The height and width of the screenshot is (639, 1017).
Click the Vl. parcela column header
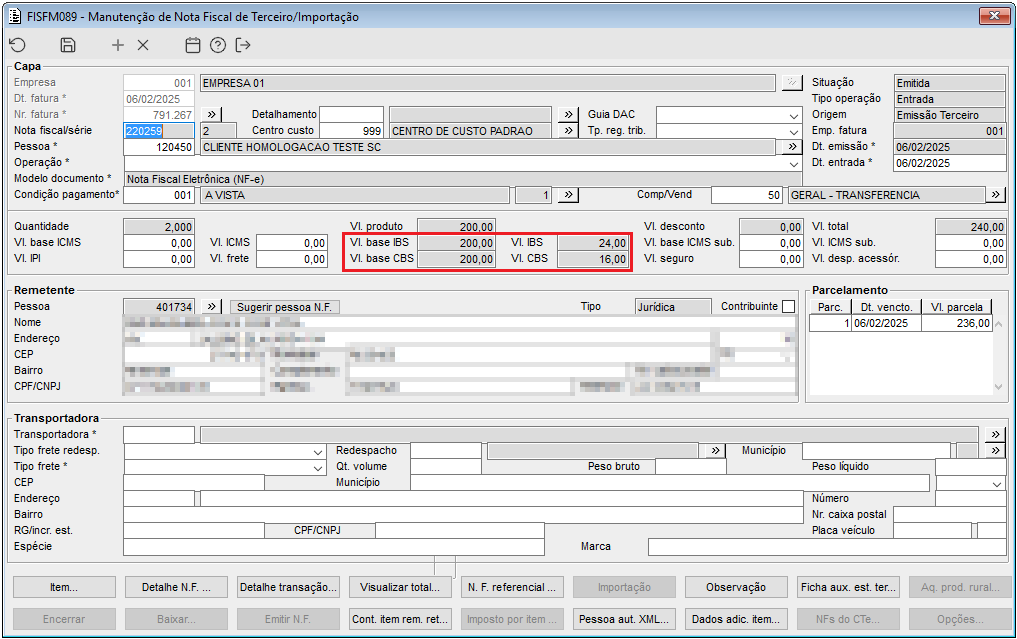pos(957,307)
